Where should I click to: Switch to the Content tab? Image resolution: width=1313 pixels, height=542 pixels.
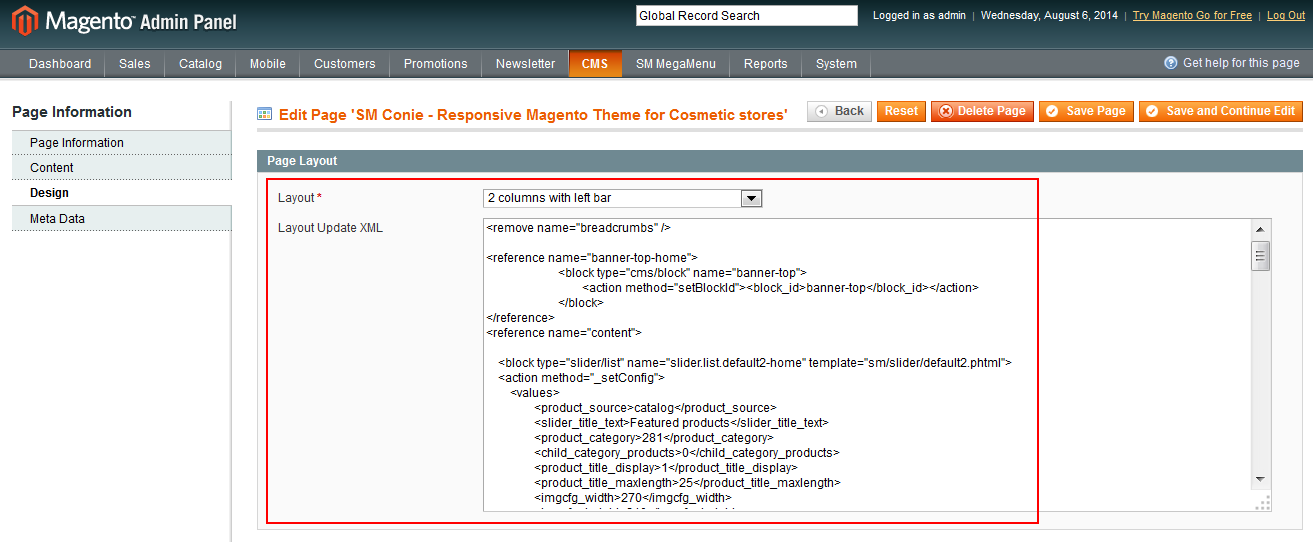(x=121, y=168)
